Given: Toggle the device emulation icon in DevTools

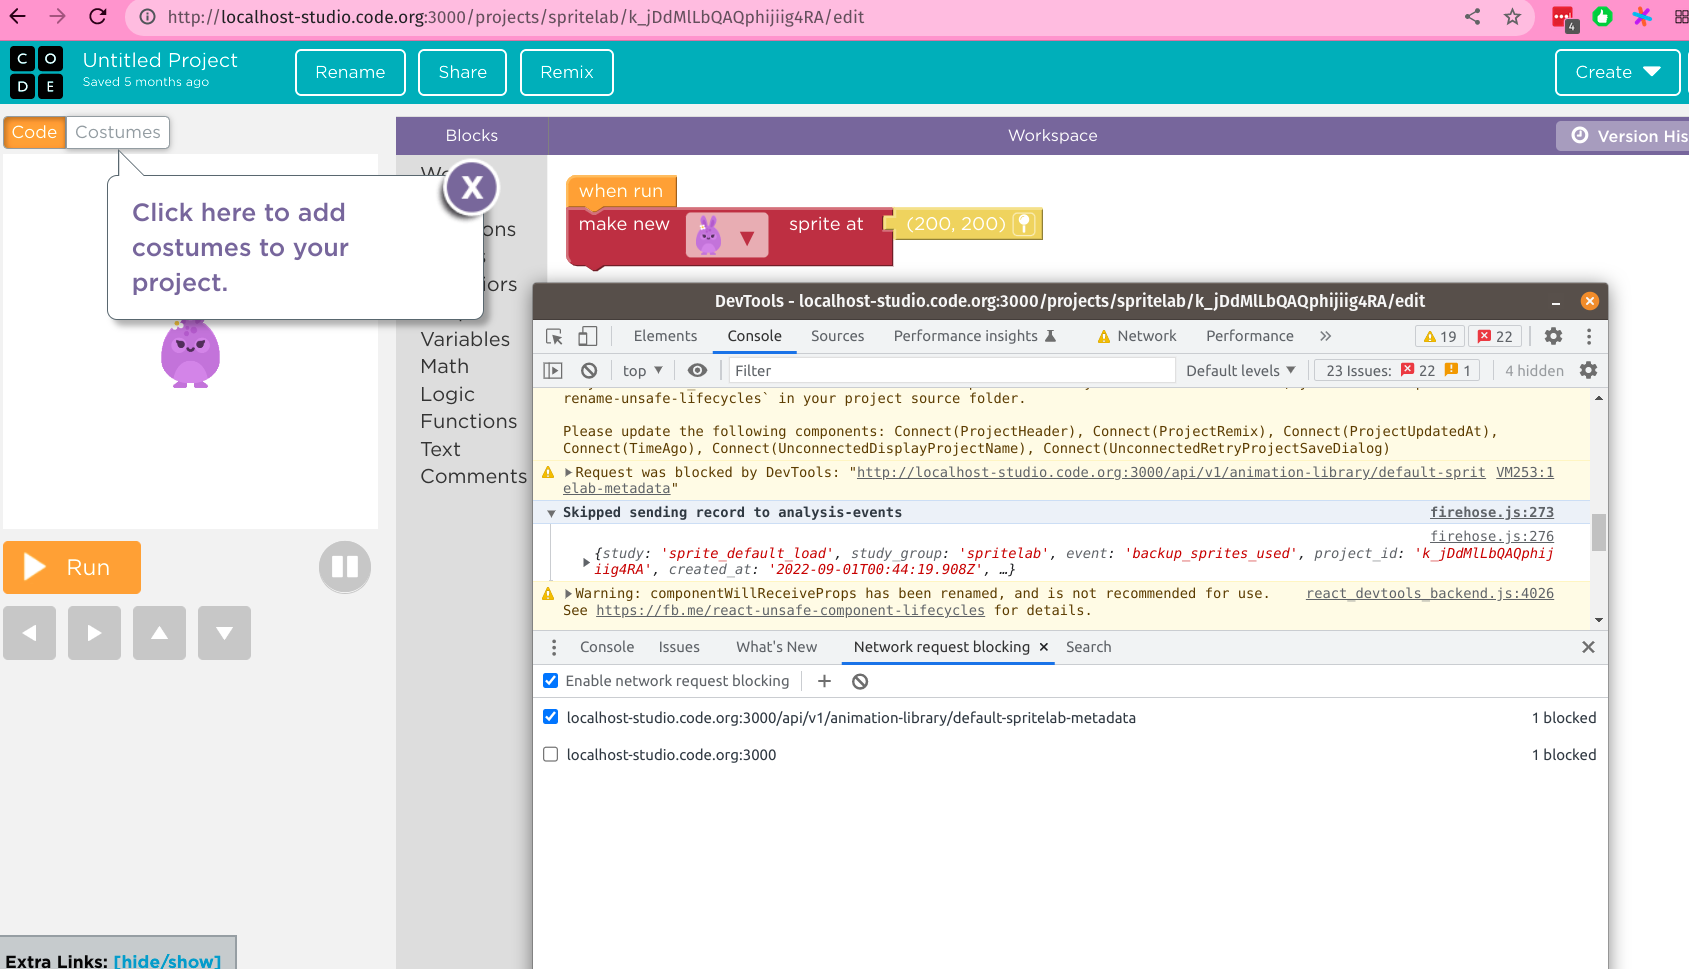Looking at the screenshot, I should click(x=587, y=336).
